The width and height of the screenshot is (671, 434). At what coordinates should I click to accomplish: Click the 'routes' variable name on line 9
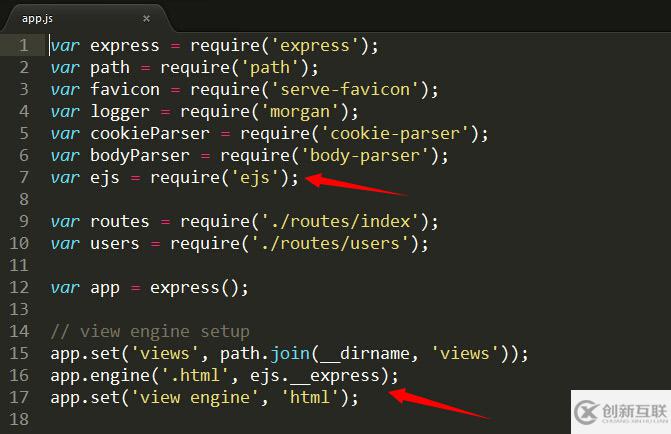[x=120, y=221]
